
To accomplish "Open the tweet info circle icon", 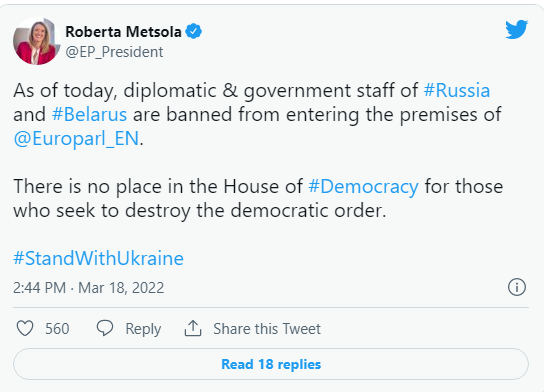I will pos(517,287).
